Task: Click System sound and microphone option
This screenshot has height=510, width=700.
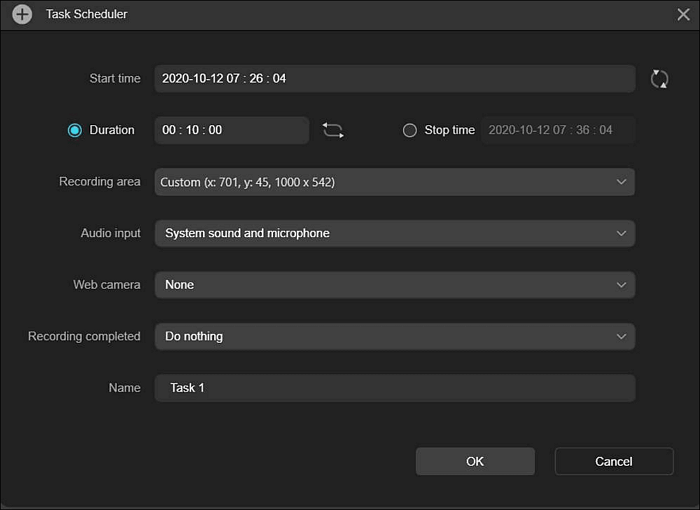Action: 247,233
